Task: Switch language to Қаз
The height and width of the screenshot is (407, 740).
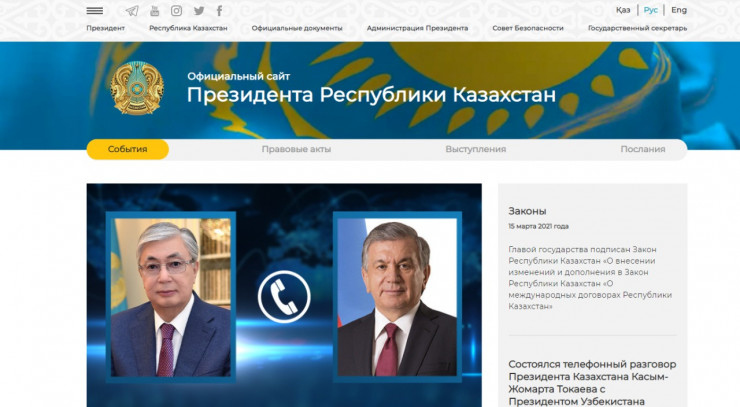Action: coord(623,10)
